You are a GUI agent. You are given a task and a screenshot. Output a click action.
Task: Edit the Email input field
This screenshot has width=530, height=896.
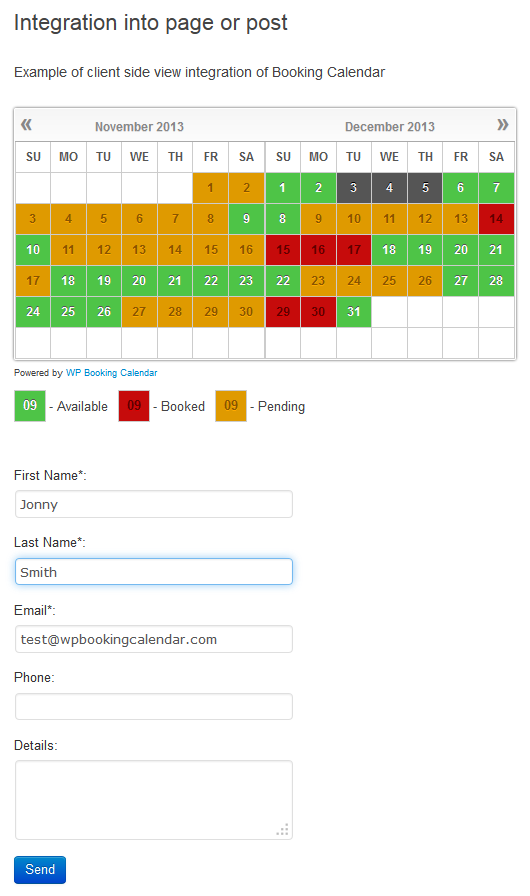pos(154,639)
